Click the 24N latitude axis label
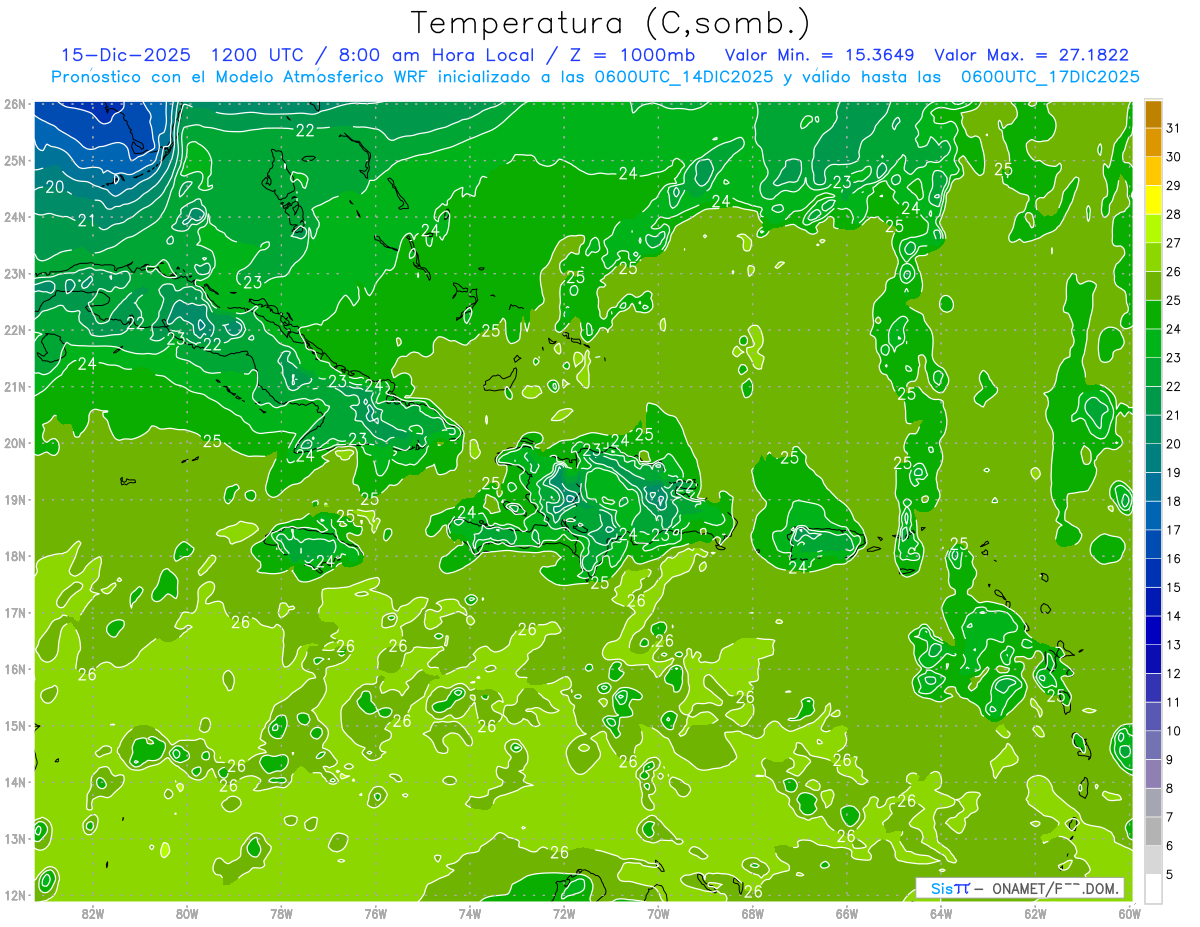The width and height of the screenshot is (1200, 927). point(15,217)
